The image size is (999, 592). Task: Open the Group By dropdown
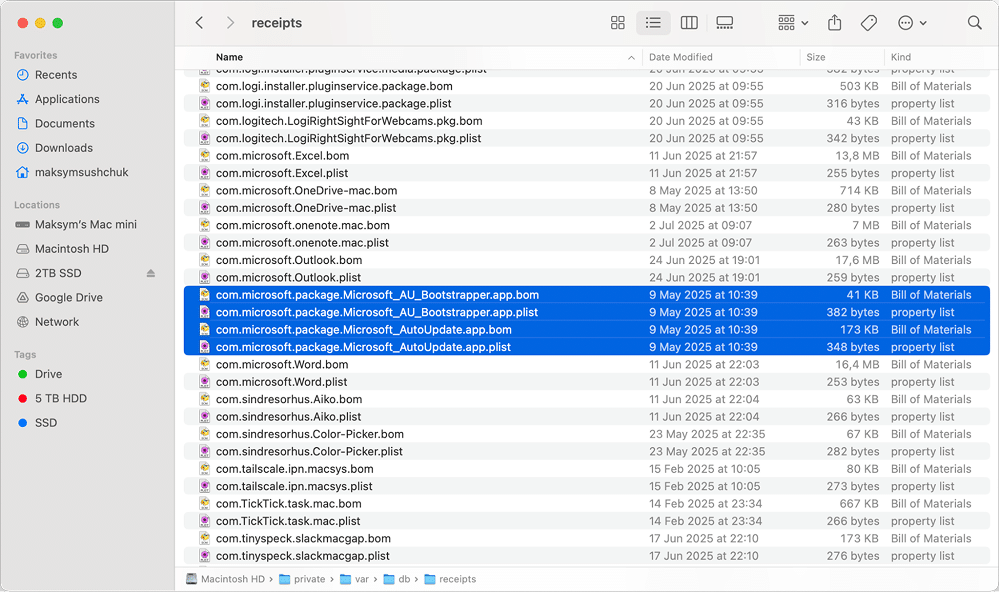793,23
